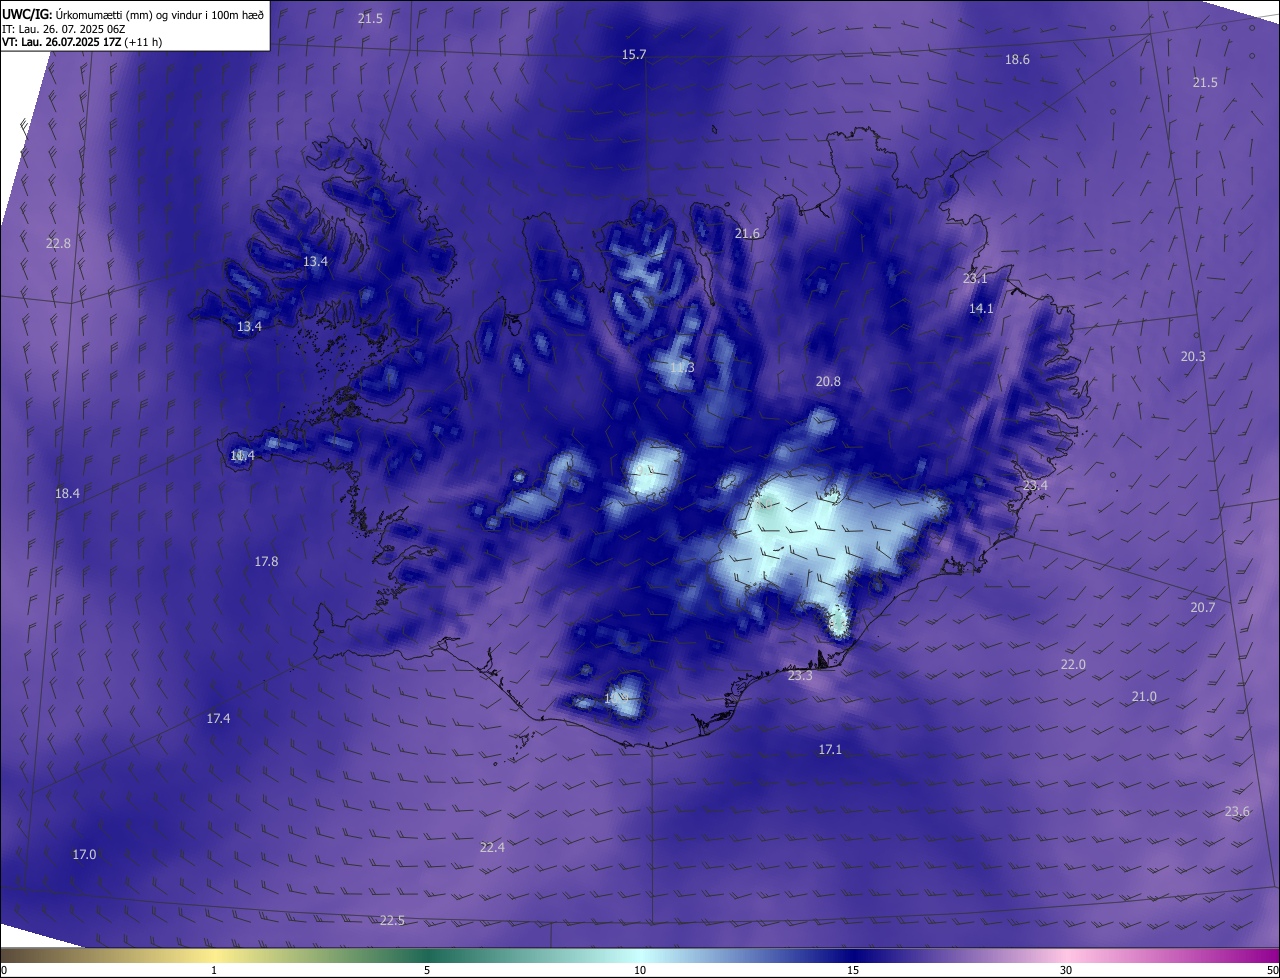The image size is (1280, 978).
Task: Click the 17.4 value label
Action: pyautogui.click(x=218, y=719)
